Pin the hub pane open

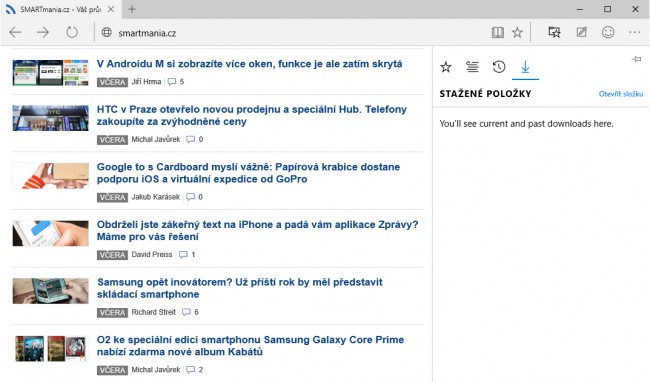click(x=636, y=60)
